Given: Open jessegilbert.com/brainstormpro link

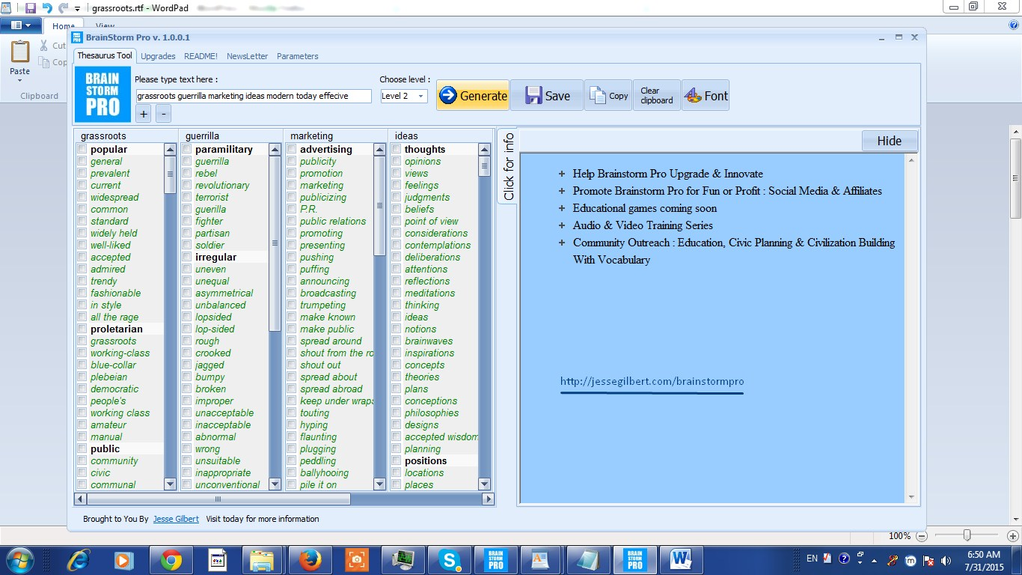Looking at the screenshot, I should pyautogui.click(x=652, y=381).
